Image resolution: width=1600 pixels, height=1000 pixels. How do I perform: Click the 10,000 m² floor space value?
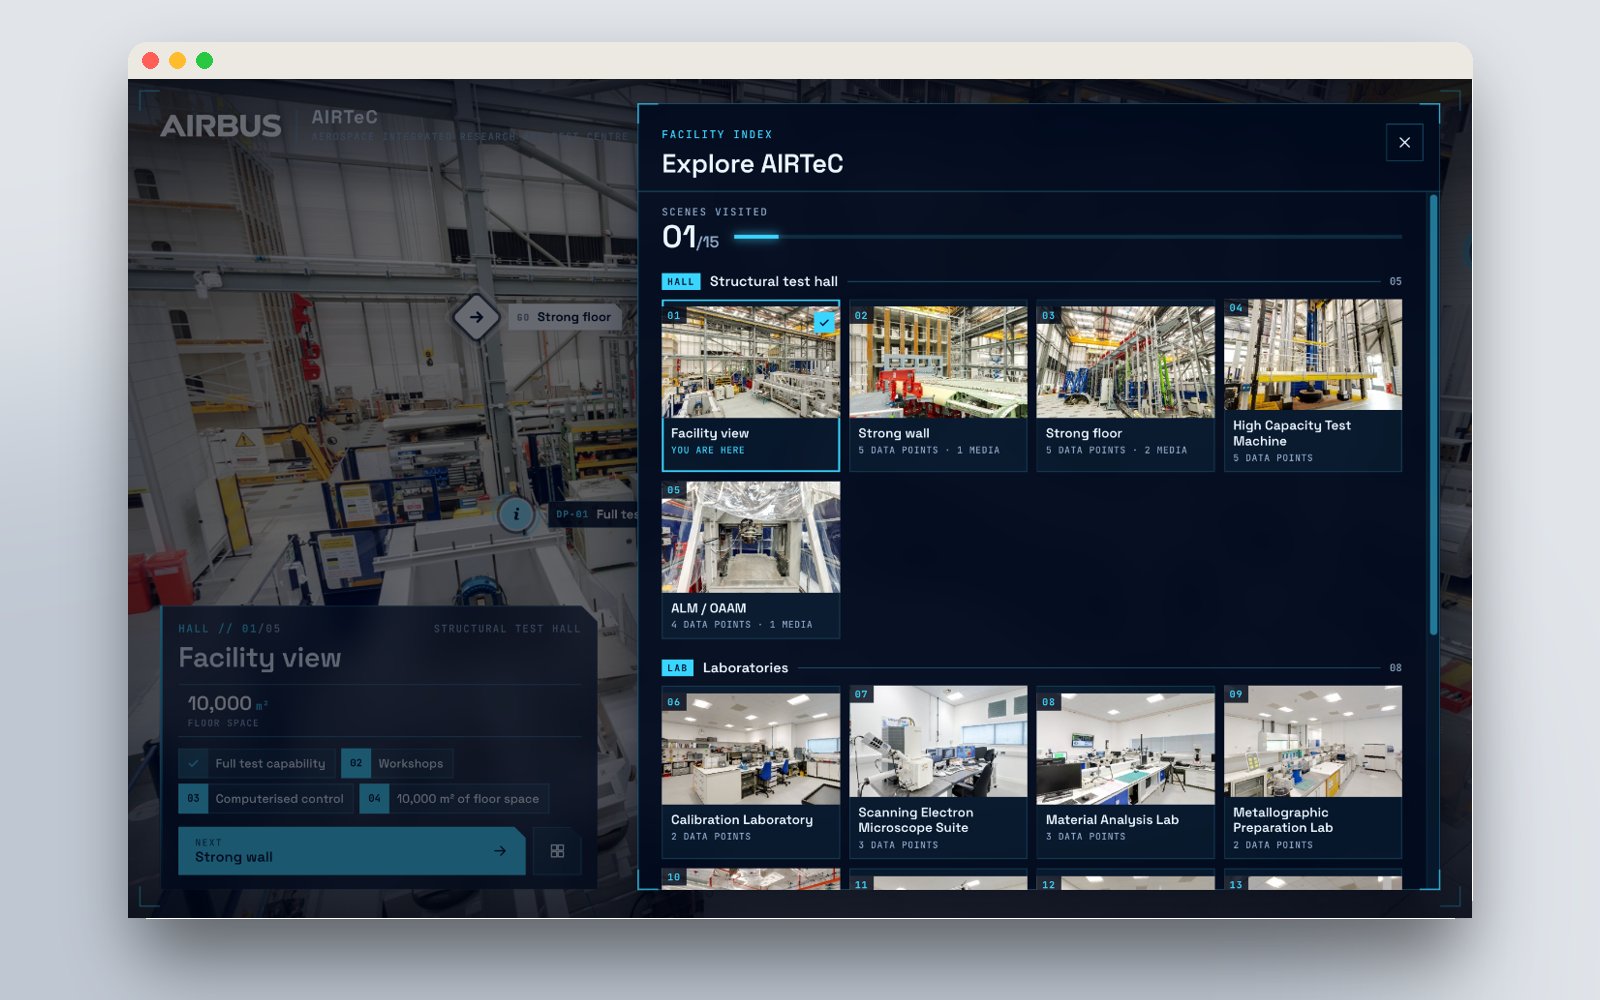tap(227, 703)
